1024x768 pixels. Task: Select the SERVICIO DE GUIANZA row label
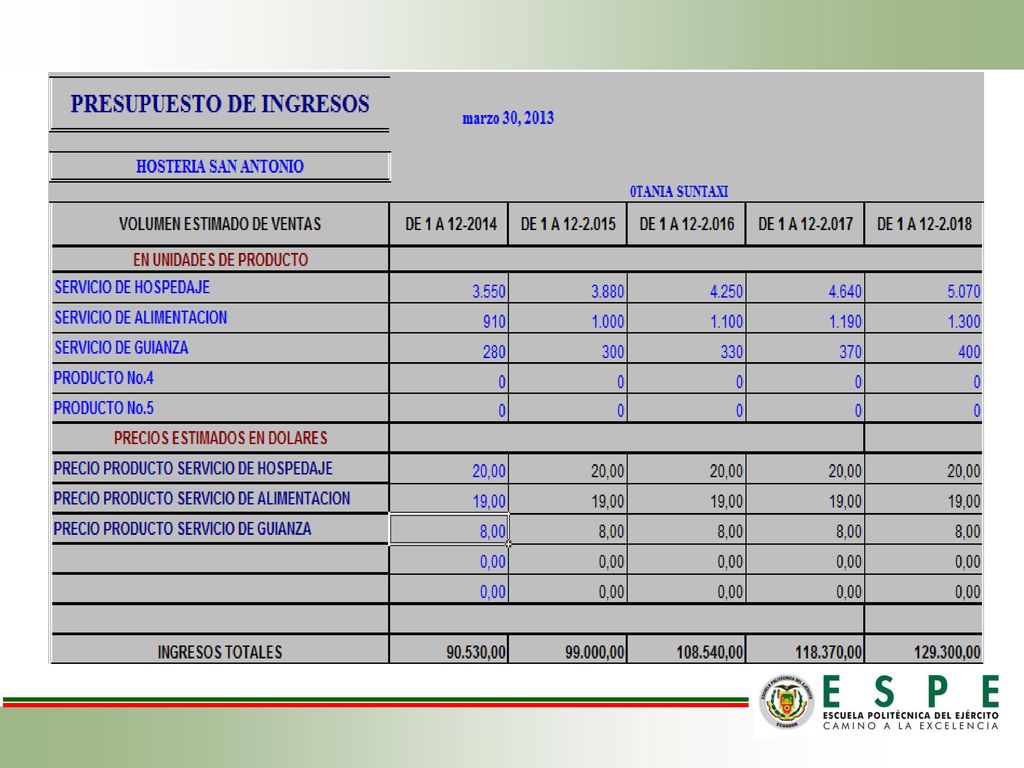point(121,347)
